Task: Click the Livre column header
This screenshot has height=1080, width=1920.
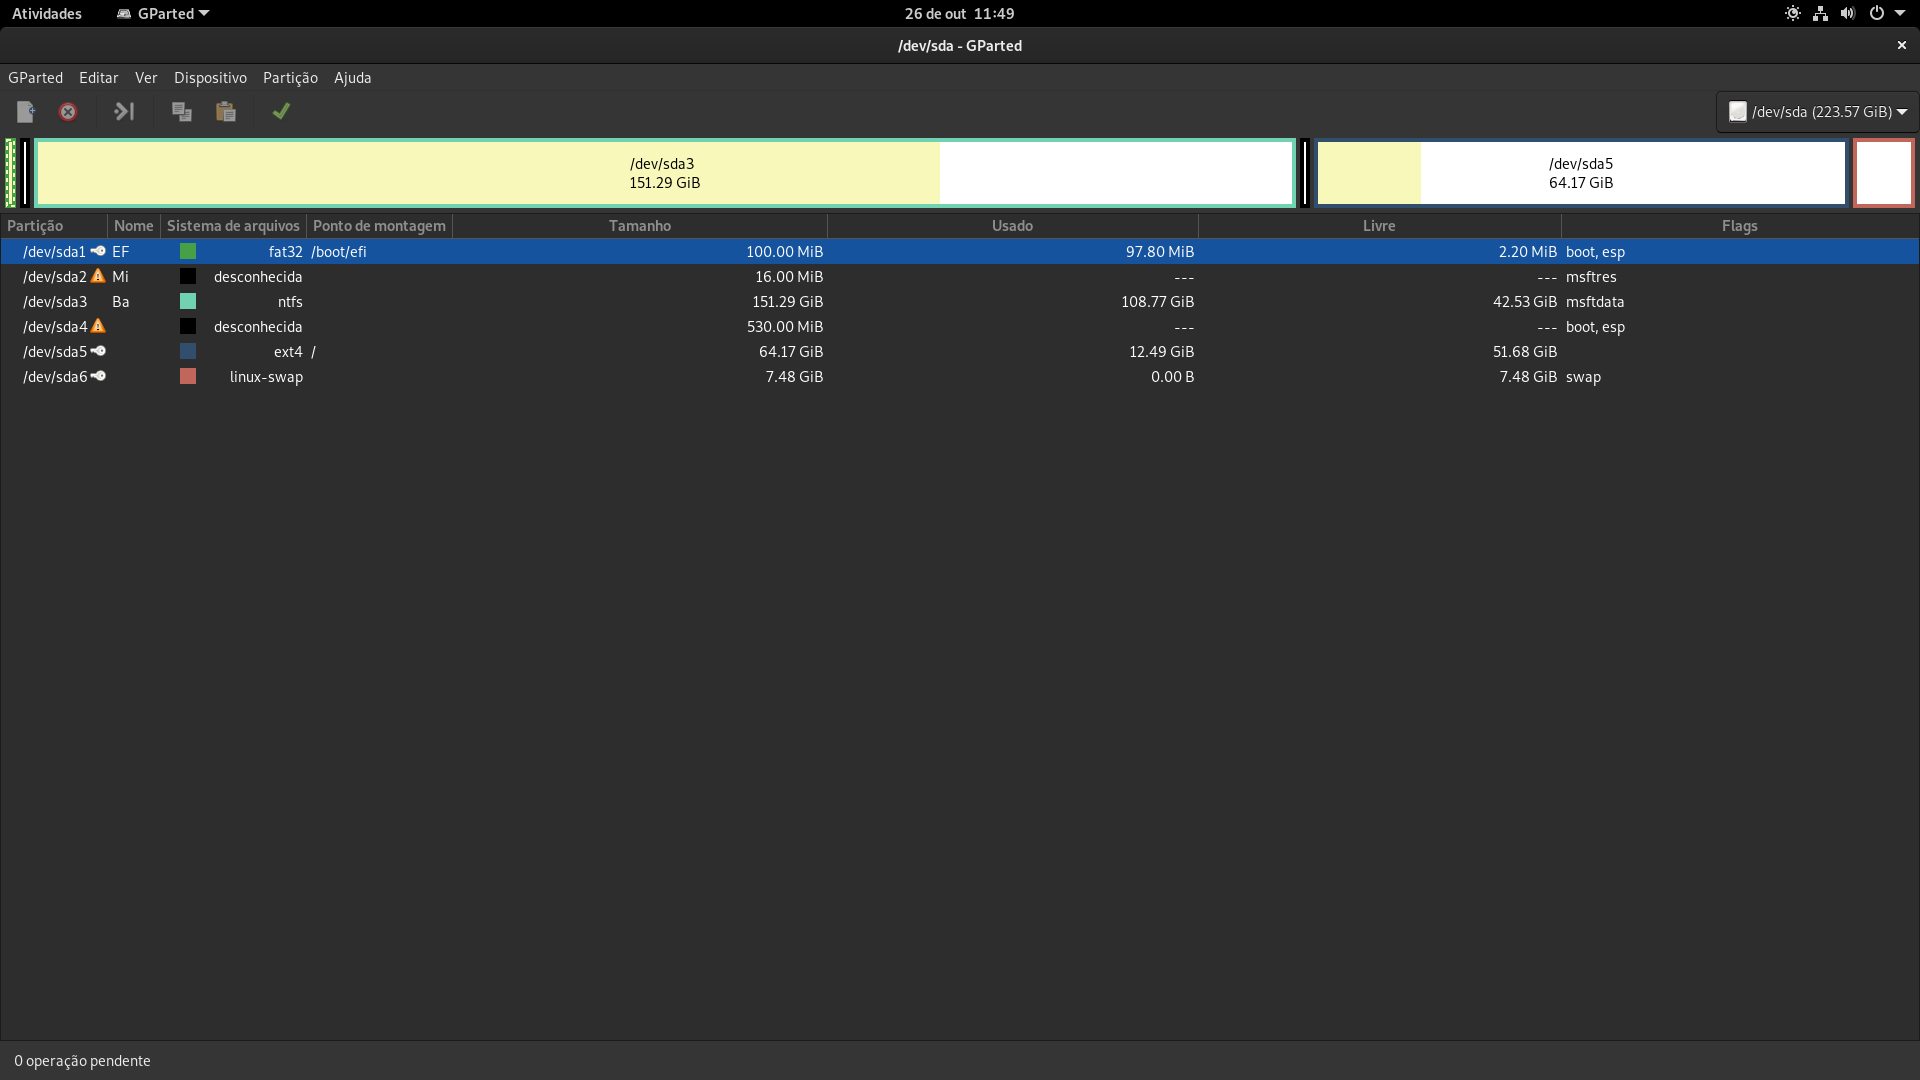Action: coord(1379,226)
